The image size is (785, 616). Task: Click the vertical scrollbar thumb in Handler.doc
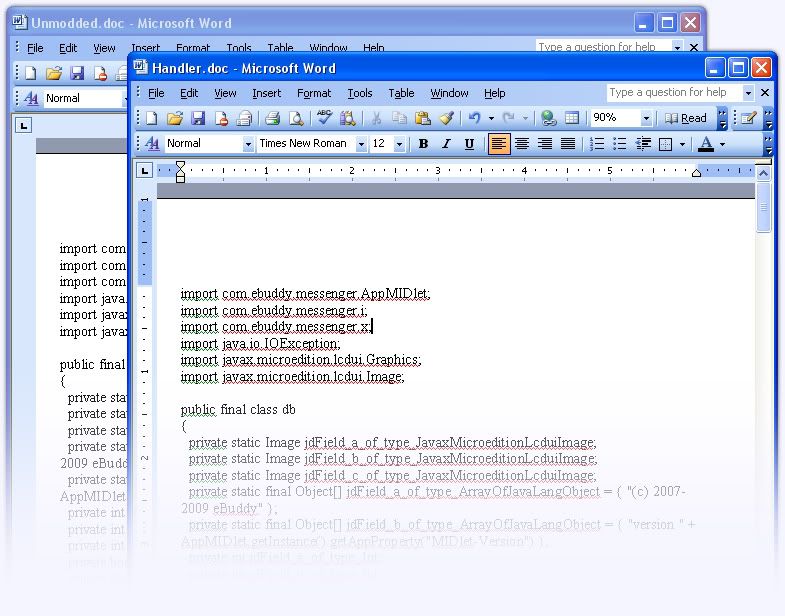tap(763, 207)
